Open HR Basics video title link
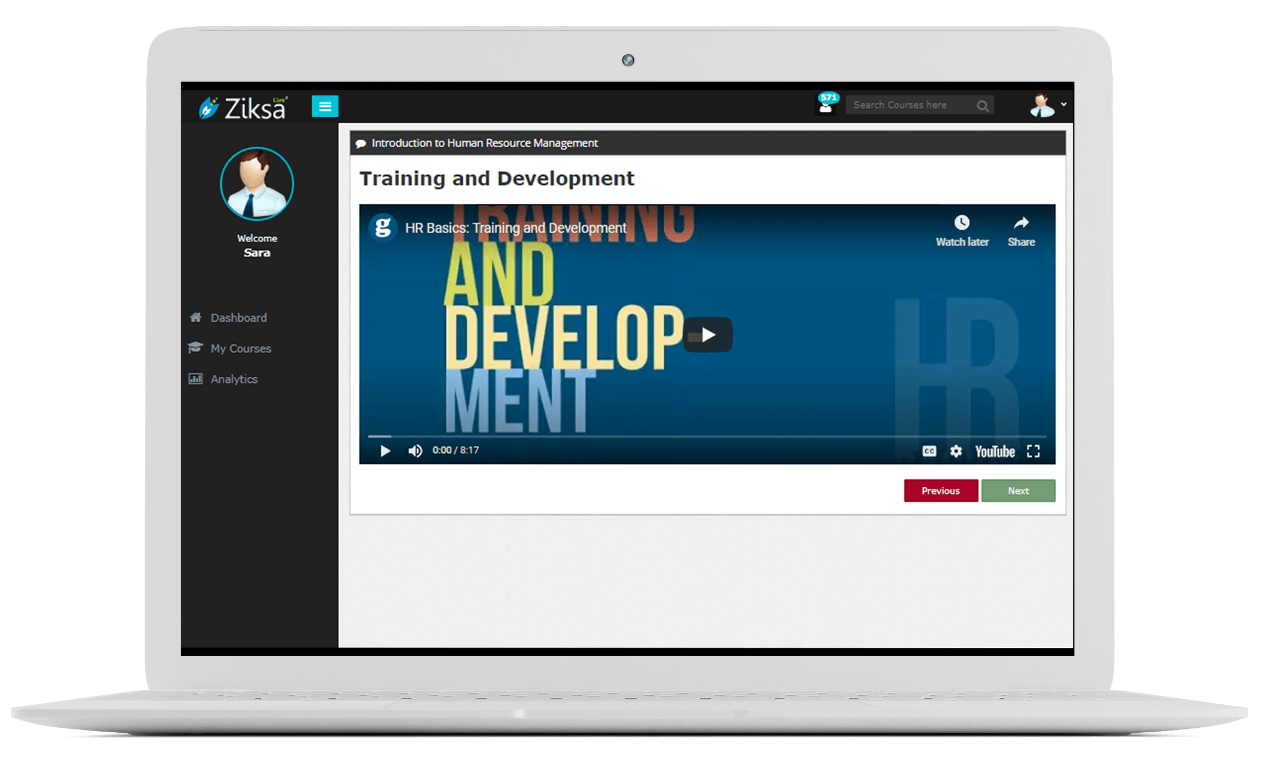 coord(516,228)
